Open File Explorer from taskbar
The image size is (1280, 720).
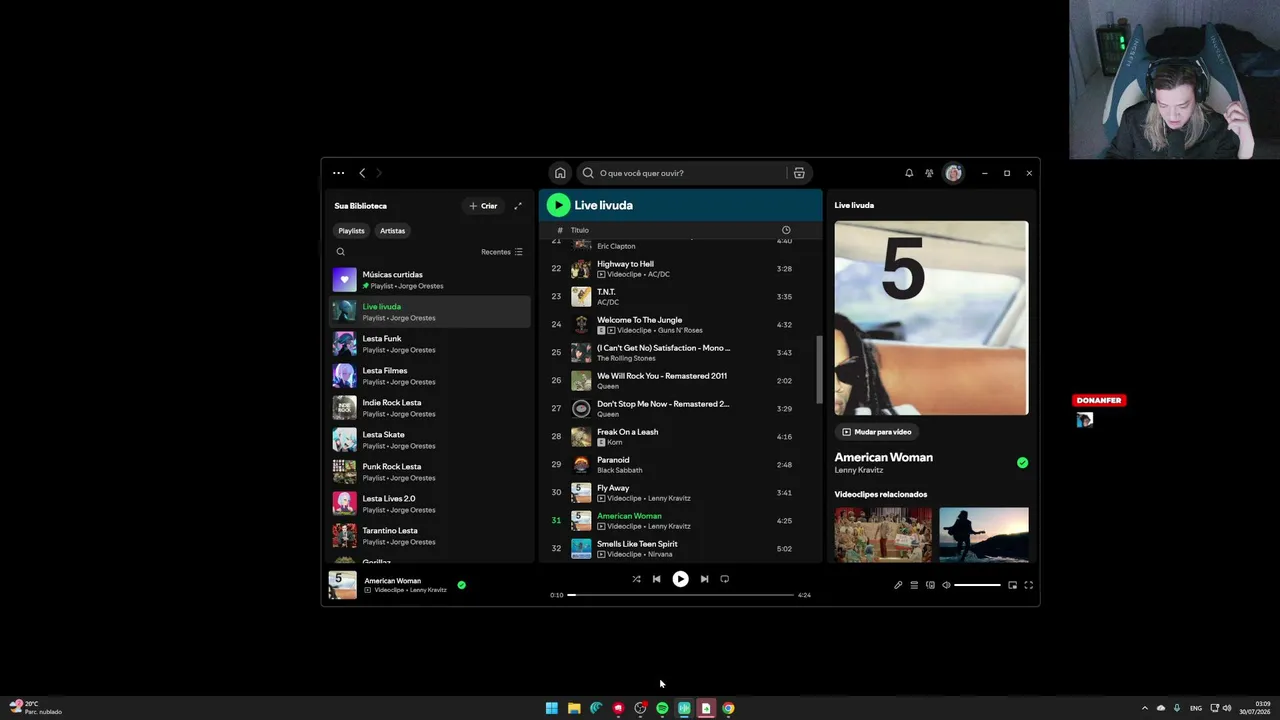click(574, 708)
